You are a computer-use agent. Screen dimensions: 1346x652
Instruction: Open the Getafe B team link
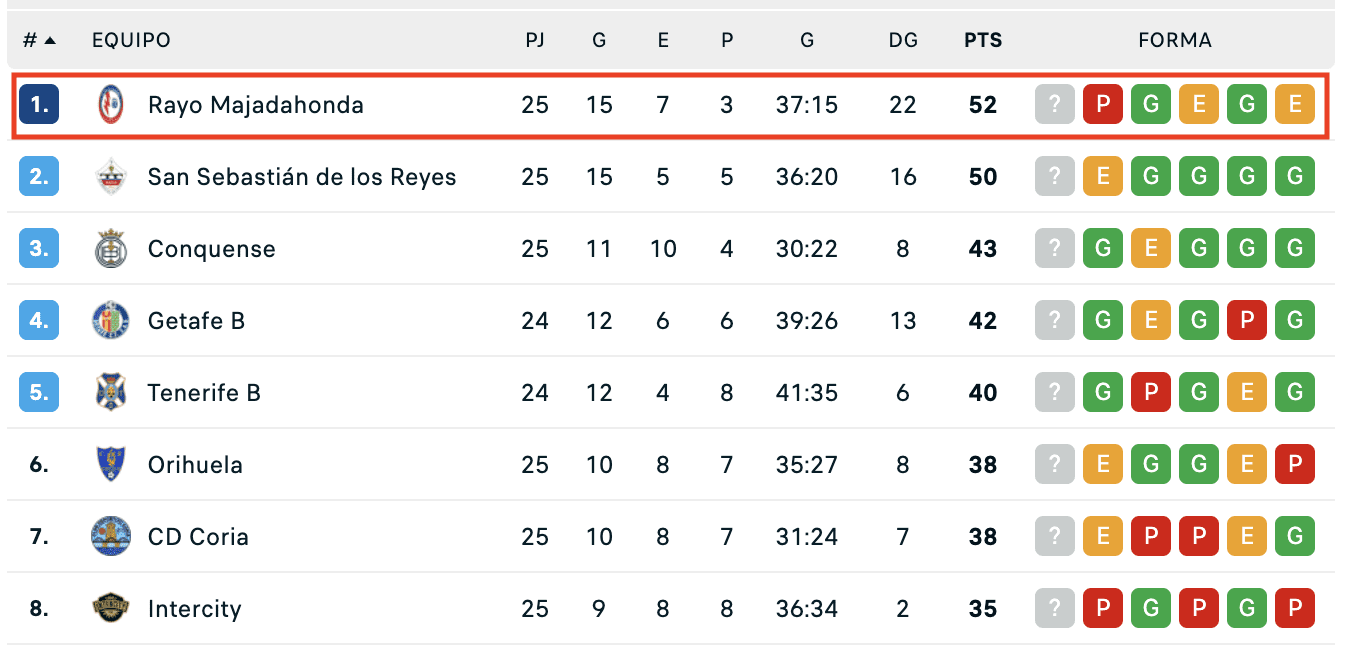point(196,321)
